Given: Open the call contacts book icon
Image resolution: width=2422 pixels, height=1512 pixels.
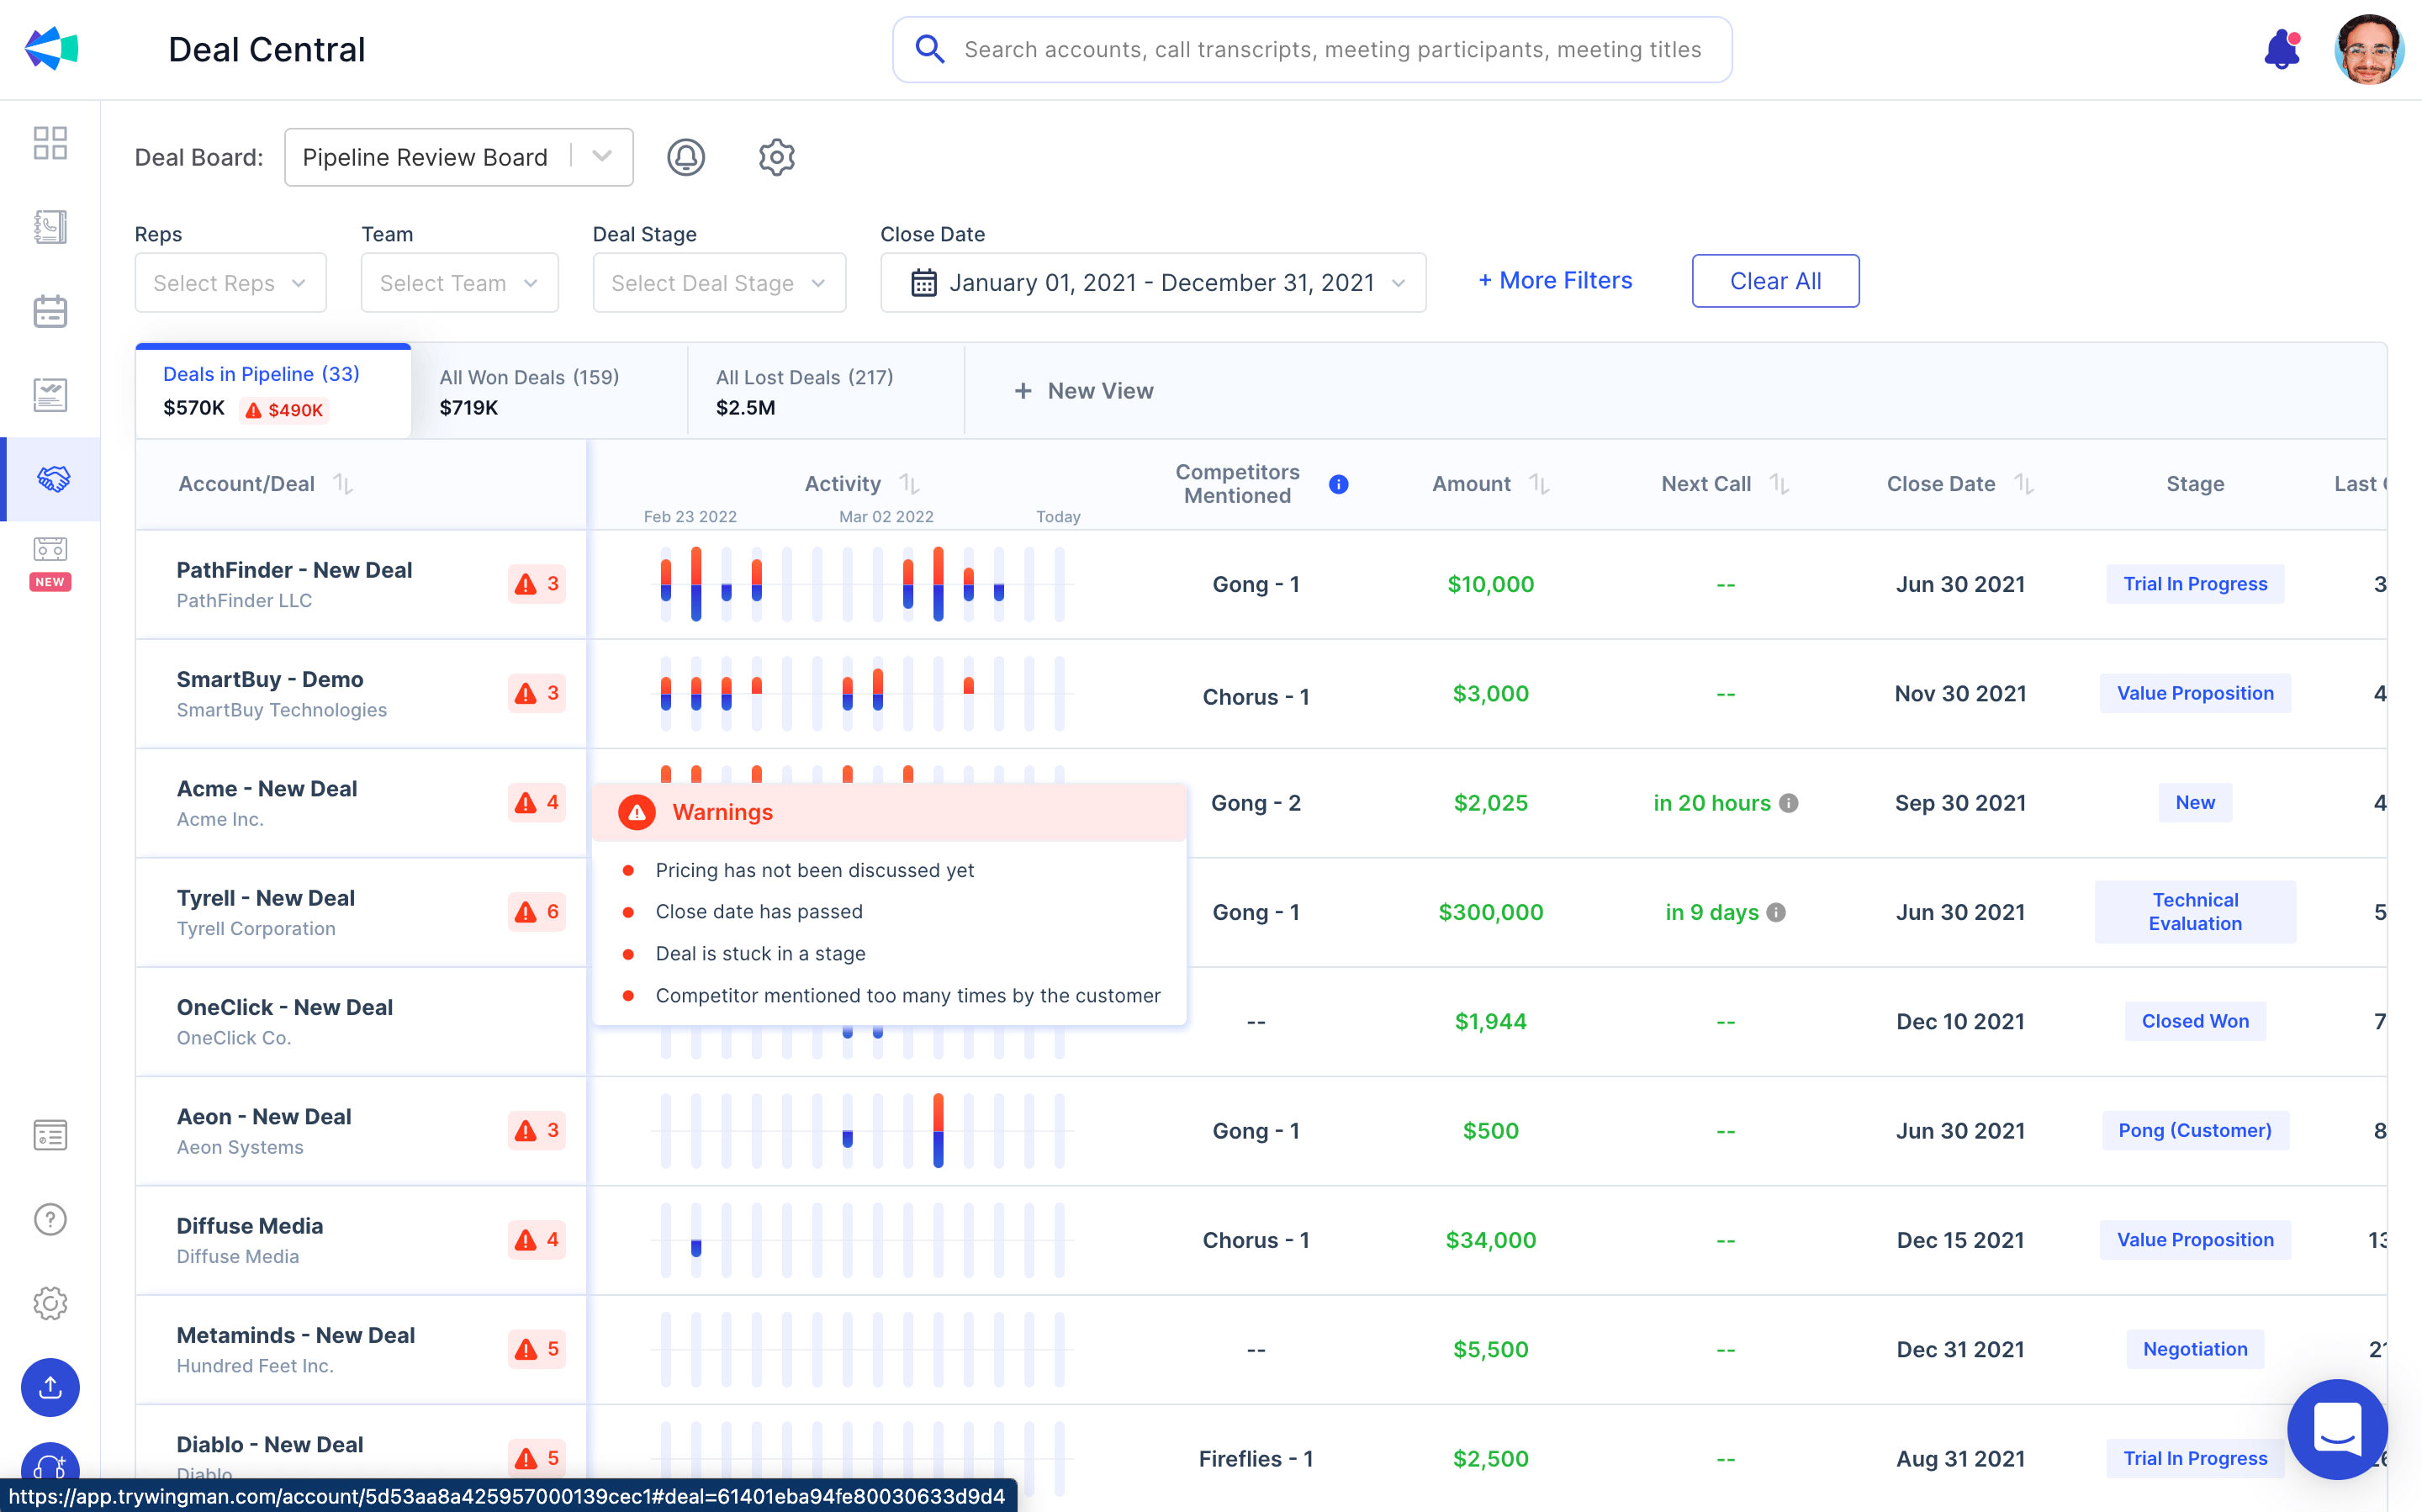Looking at the screenshot, I should tap(50, 227).
